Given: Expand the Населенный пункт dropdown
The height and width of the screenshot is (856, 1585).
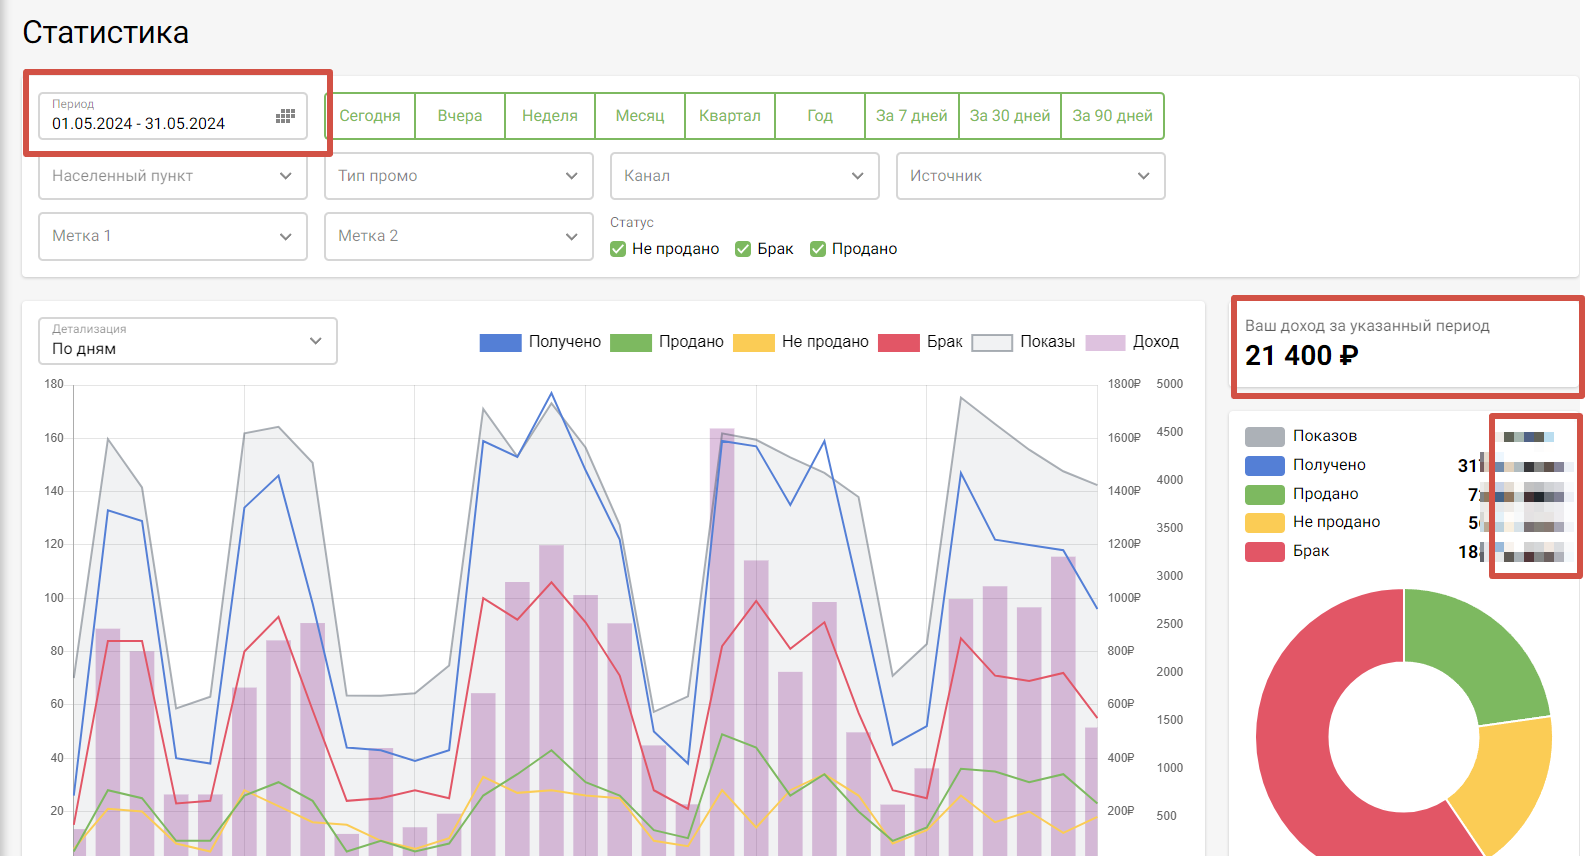Looking at the screenshot, I should (x=173, y=176).
